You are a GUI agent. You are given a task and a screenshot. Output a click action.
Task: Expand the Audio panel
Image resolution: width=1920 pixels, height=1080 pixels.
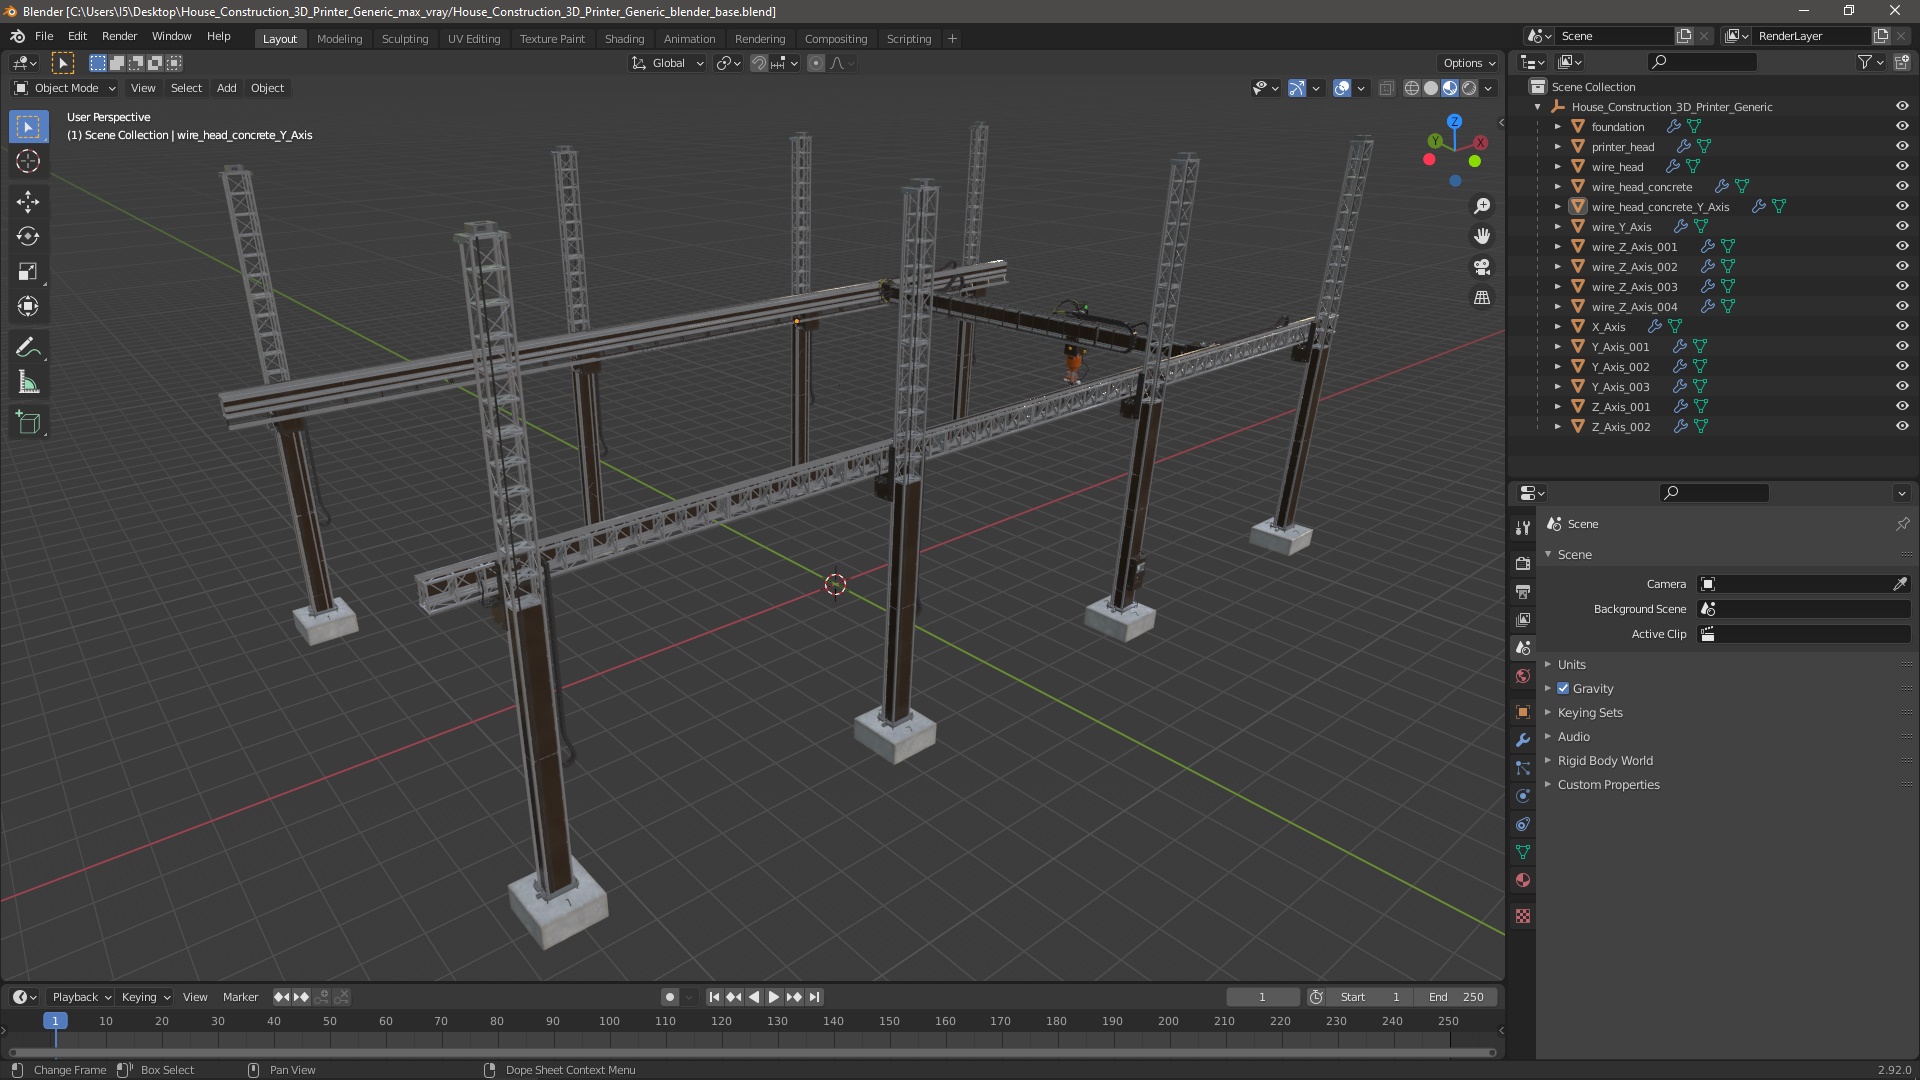(x=1573, y=736)
